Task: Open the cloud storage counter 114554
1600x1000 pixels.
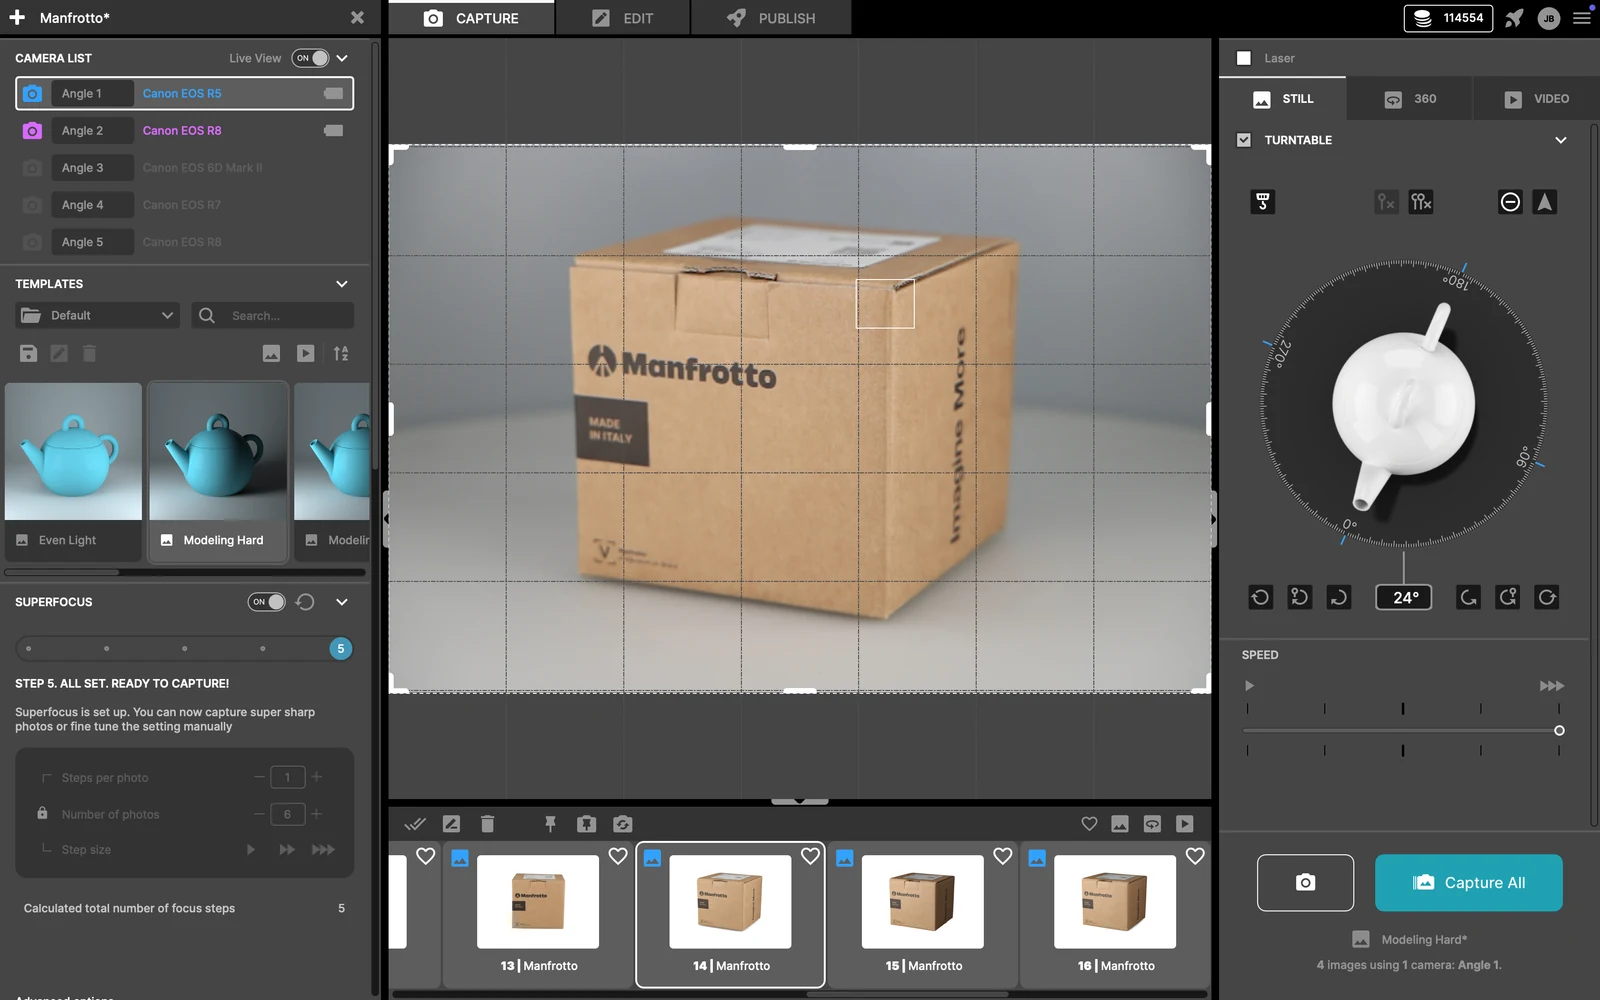Action: pyautogui.click(x=1448, y=18)
